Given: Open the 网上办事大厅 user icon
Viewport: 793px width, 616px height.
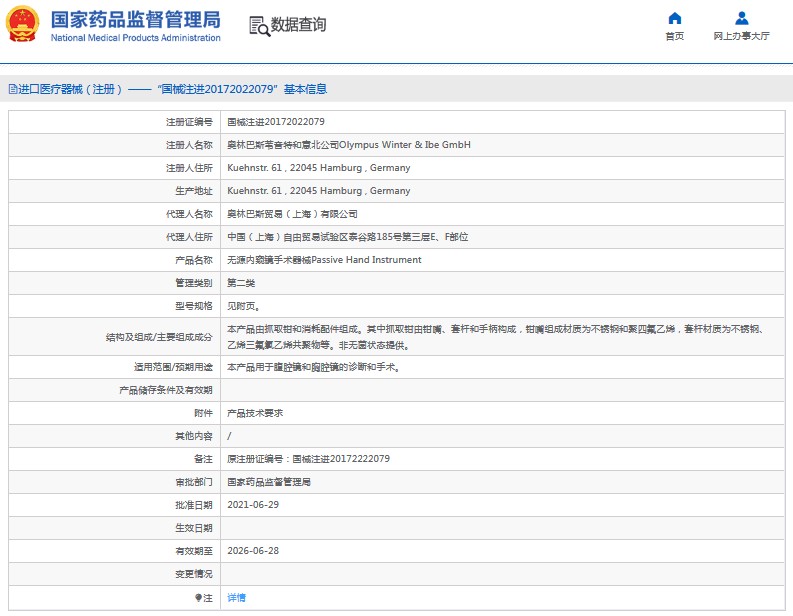Looking at the screenshot, I should tap(741, 18).
